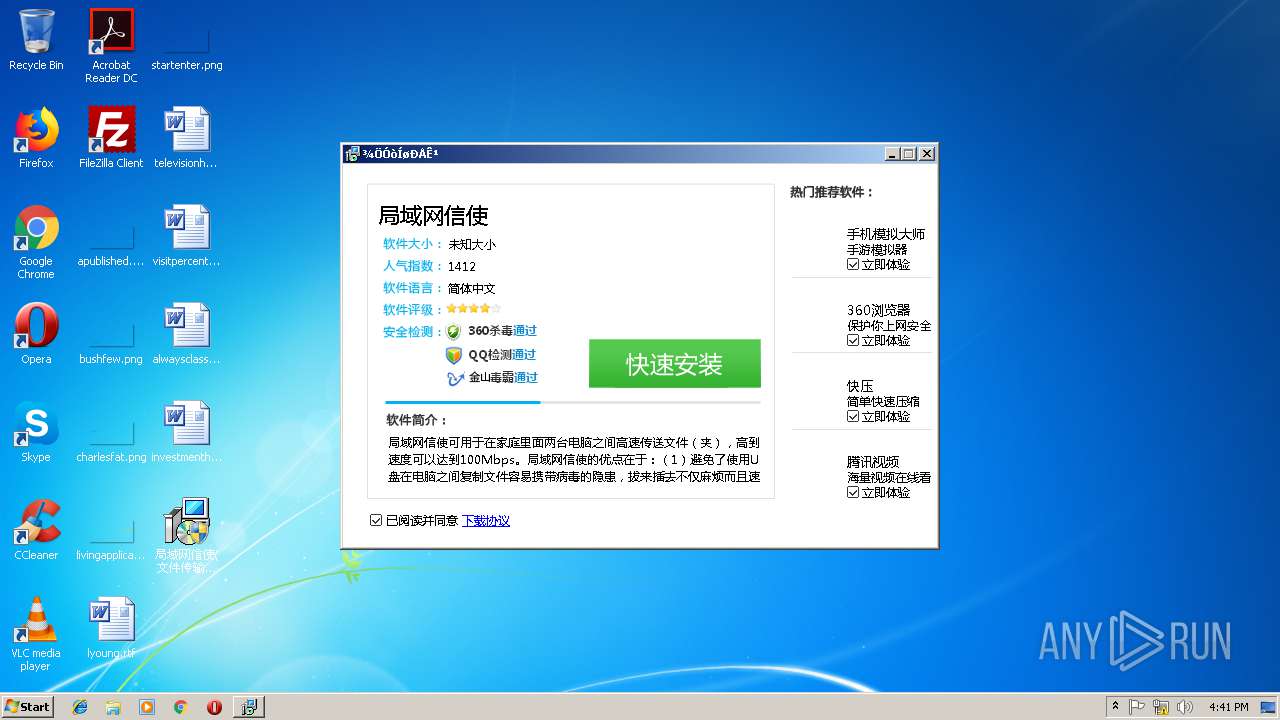Switch to the installer taskbar button
1280x720 pixels.
tap(249, 707)
